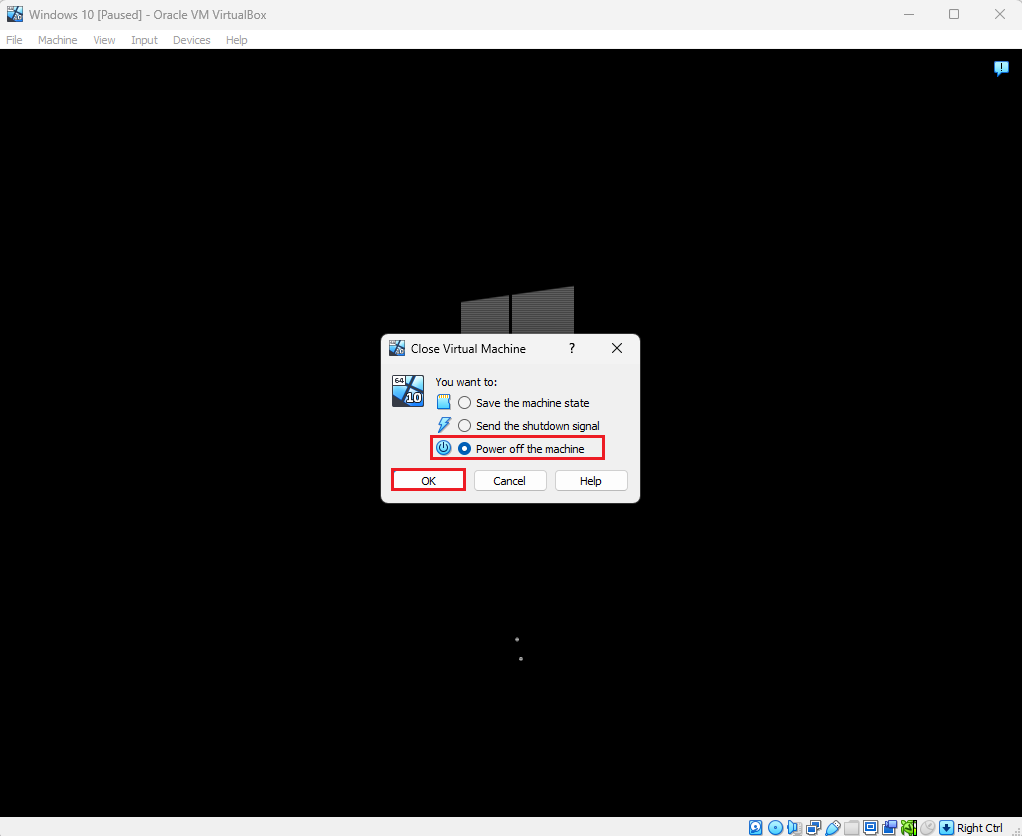Screen dimensions: 1022x836
Task: Click the VirtualBox icon in the window title bar
Action: pyautogui.click(x=14, y=14)
